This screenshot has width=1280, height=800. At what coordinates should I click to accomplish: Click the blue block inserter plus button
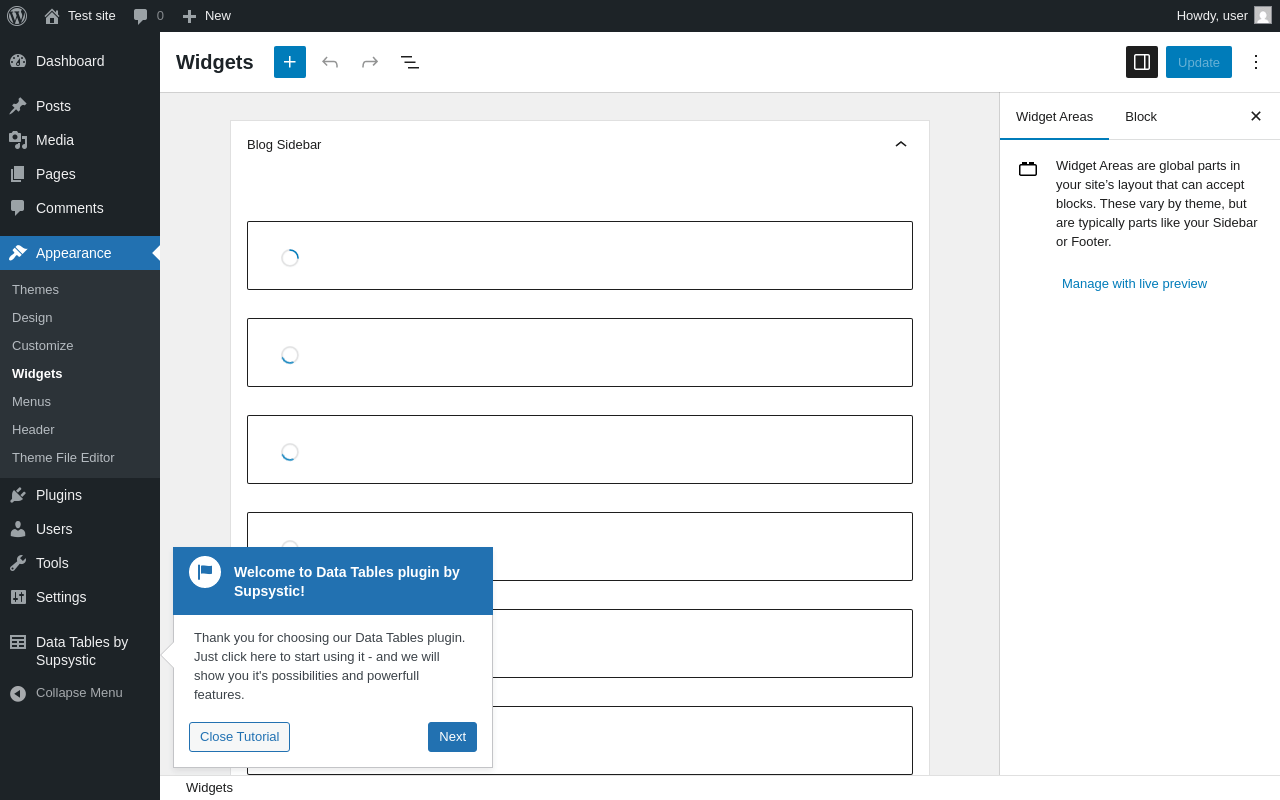(290, 62)
